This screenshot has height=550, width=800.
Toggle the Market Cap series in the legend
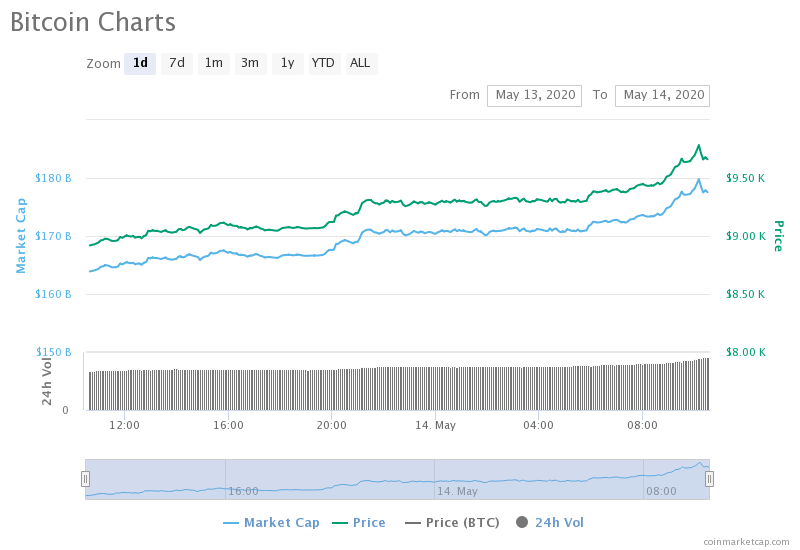(x=271, y=522)
